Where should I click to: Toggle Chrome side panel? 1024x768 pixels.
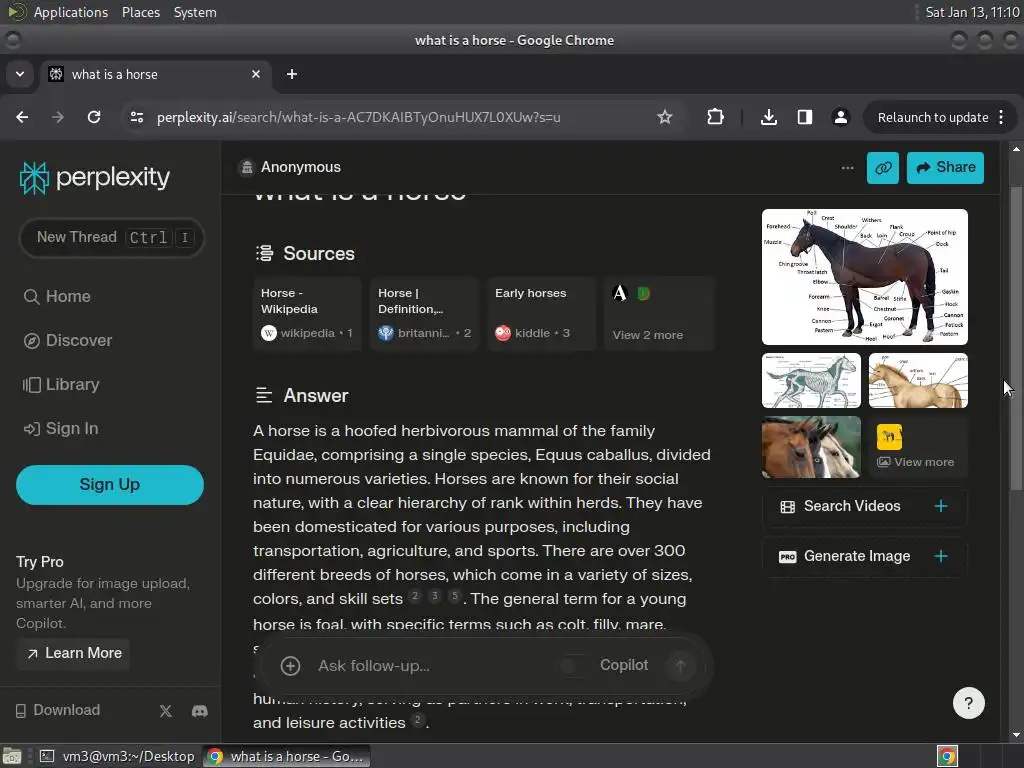(x=805, y=117)
